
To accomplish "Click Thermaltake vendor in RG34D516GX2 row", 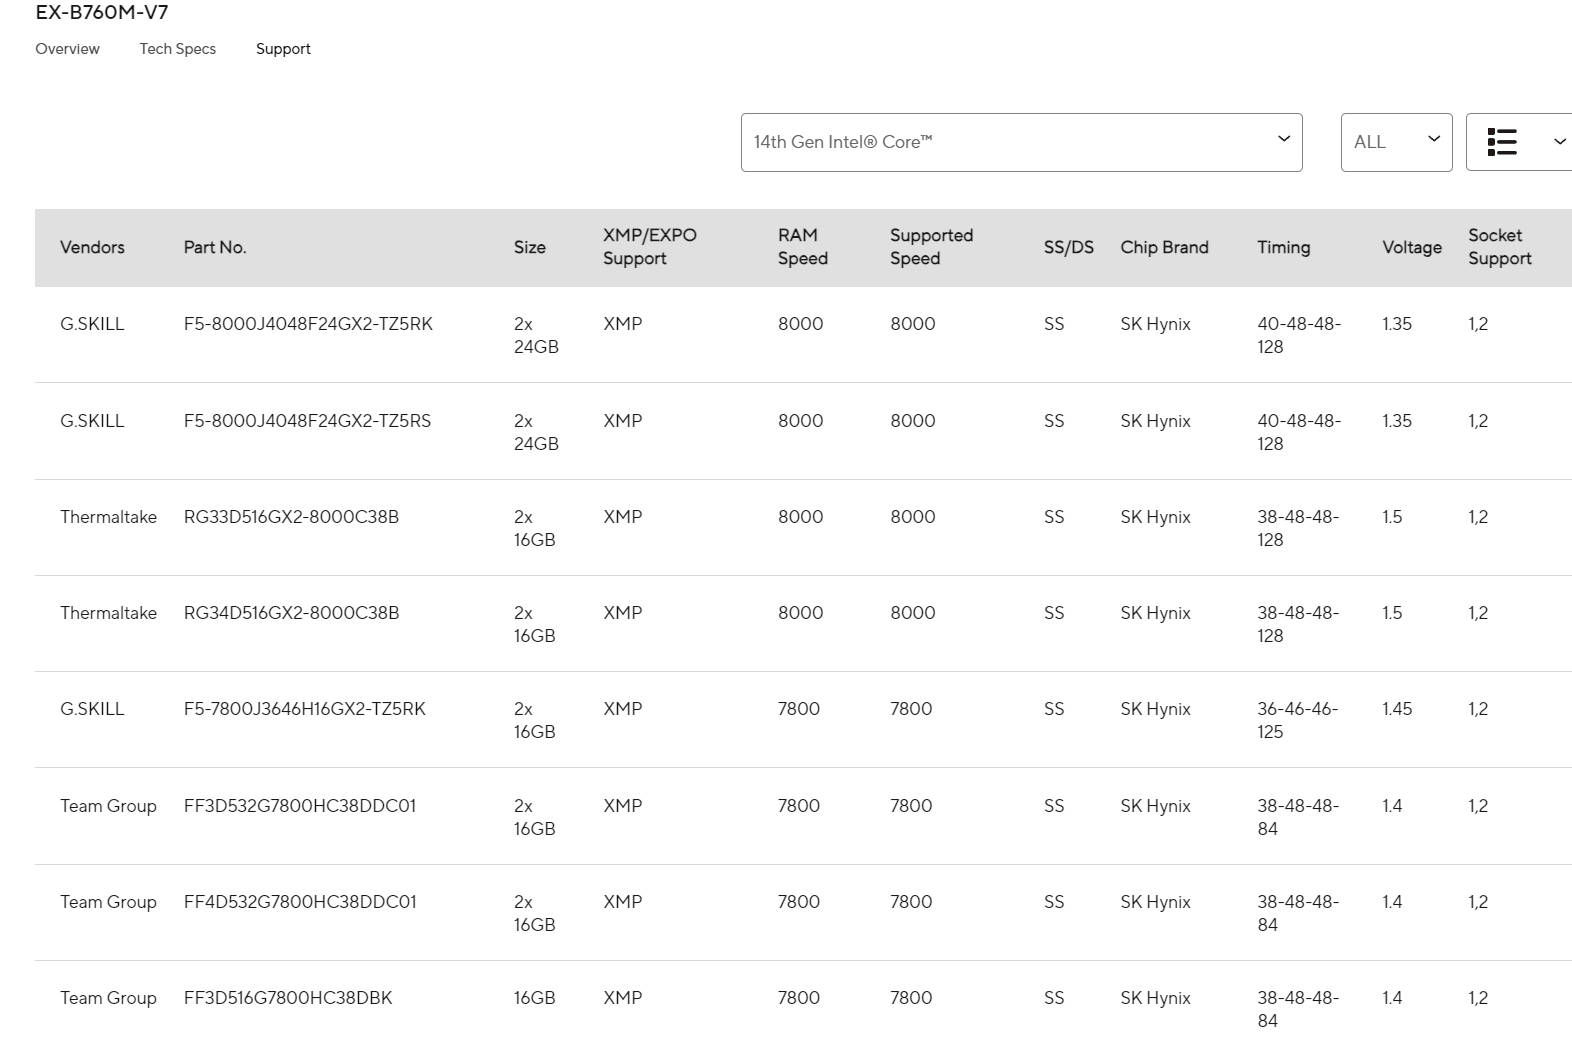I will (x=108, y=613).
